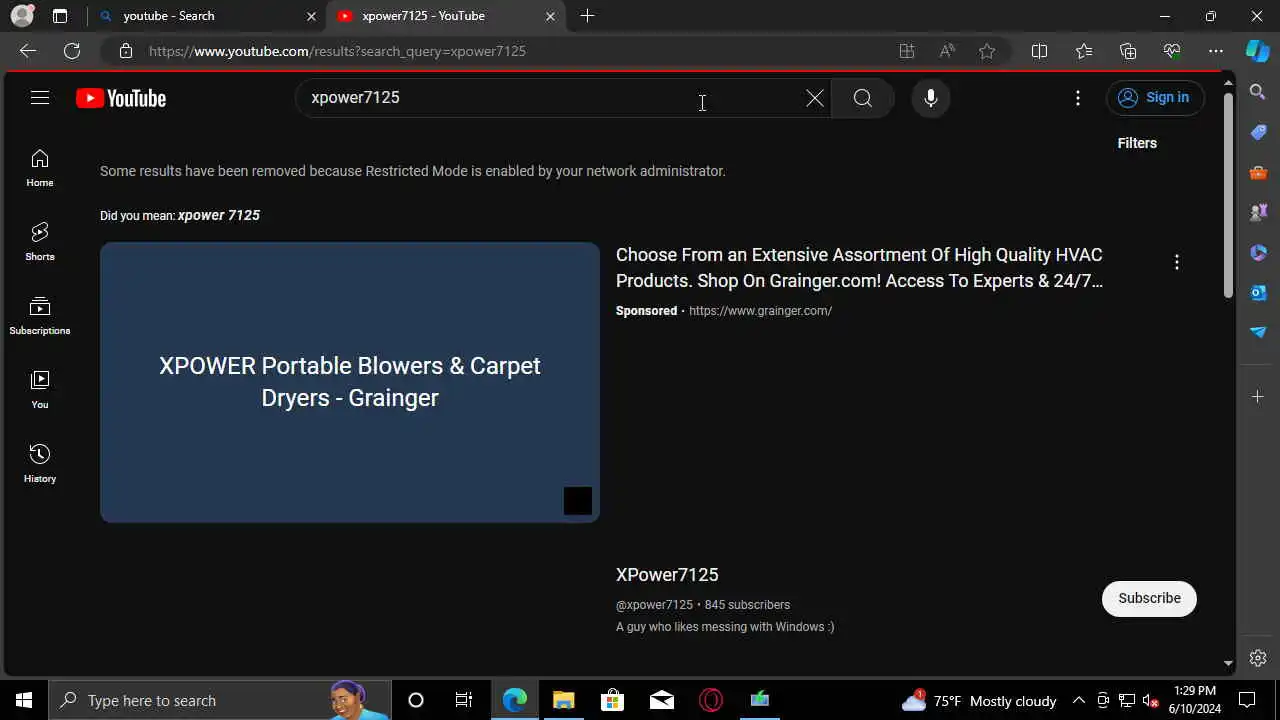
Task: Open YouTube settings three-dot menu
Action: click(1077, 98)
